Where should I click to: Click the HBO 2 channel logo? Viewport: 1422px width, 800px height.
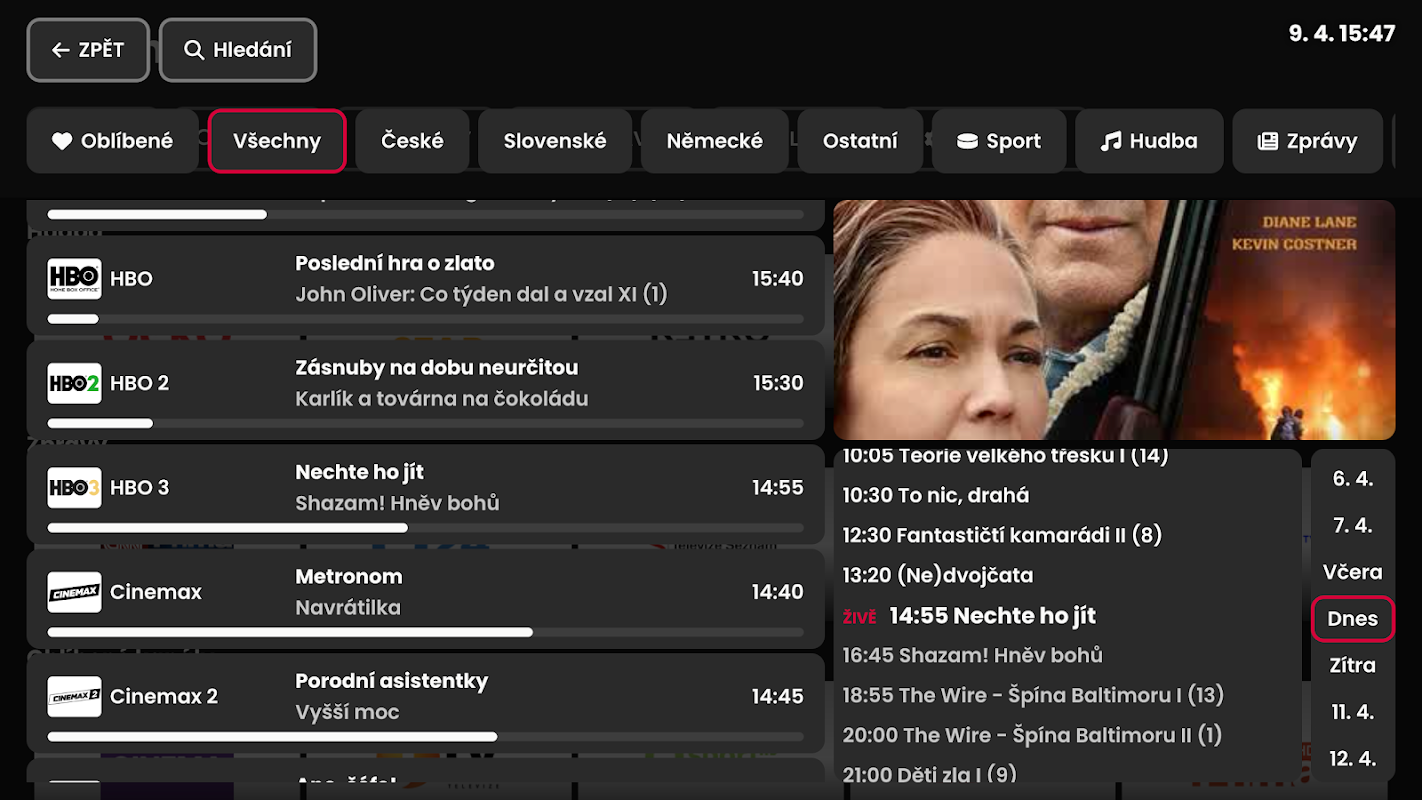(x=74, y=383)
